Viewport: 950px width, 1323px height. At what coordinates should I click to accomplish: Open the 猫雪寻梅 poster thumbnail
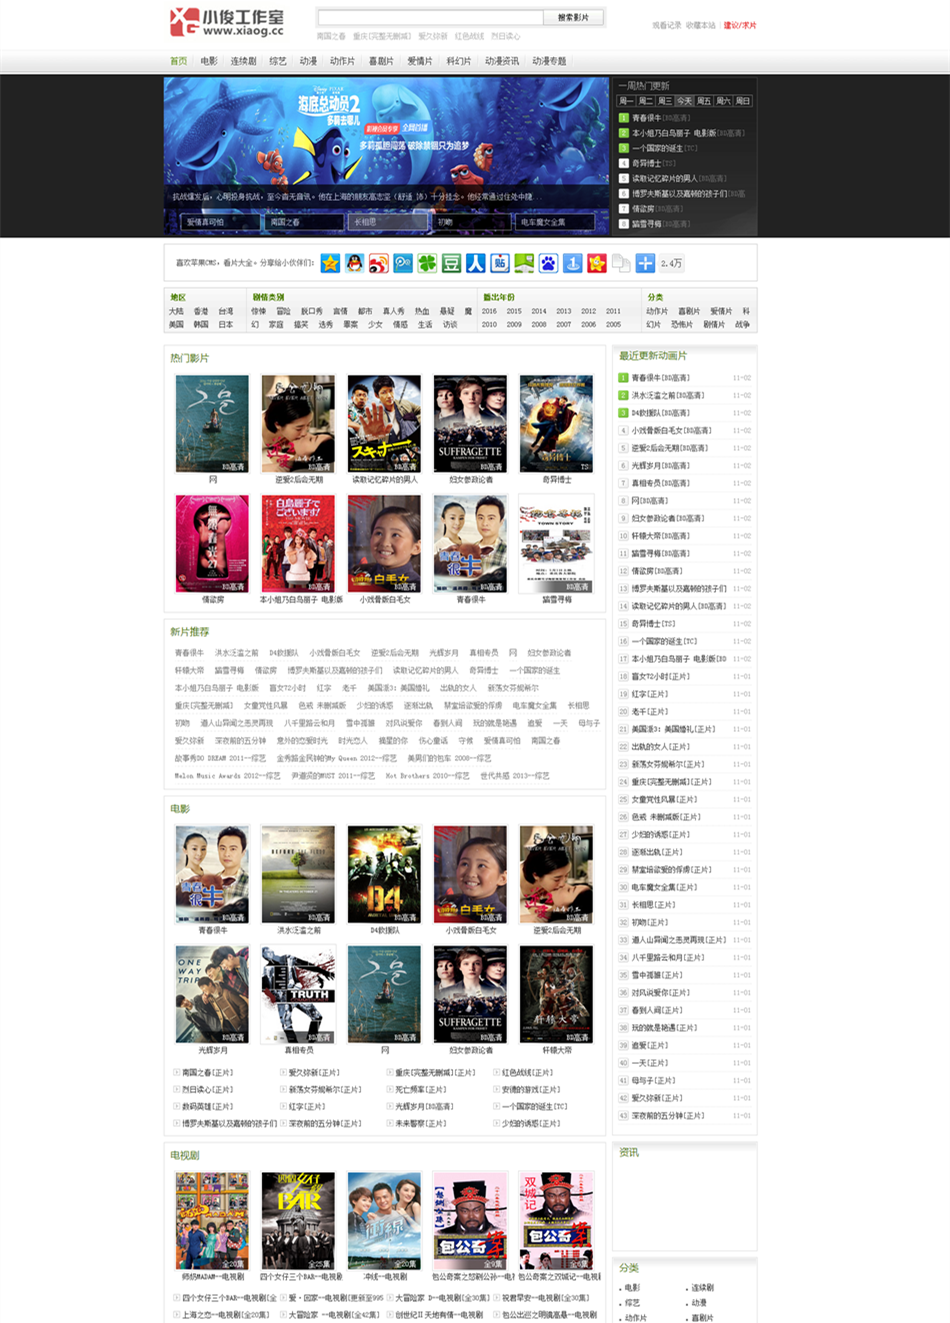[x=556, y=543]
